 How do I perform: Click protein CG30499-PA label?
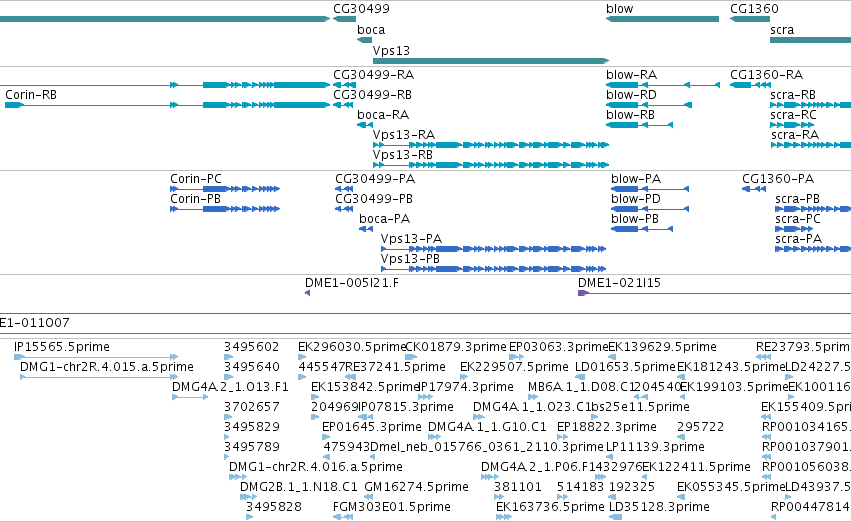click(x=375, y=179)
